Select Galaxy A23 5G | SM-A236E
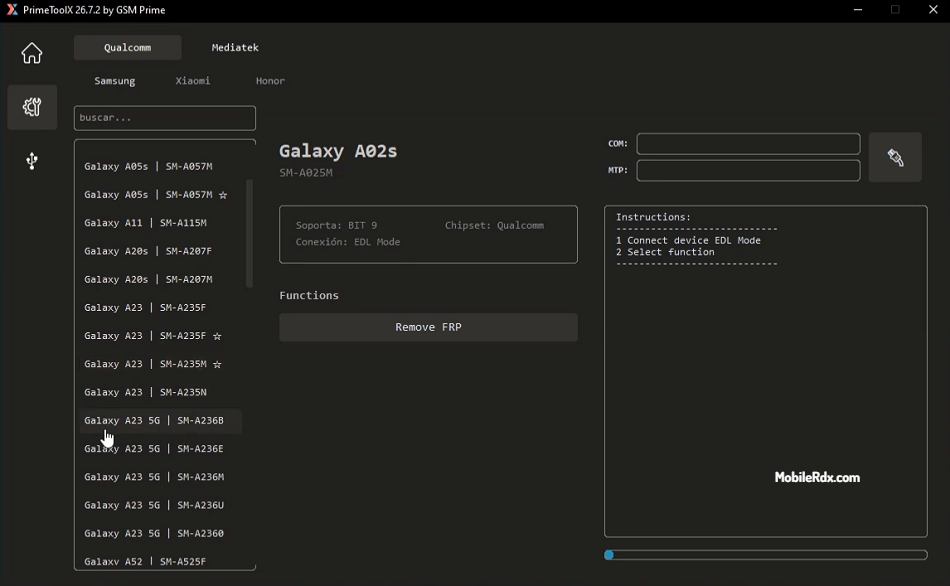 (x=161, y=448)
